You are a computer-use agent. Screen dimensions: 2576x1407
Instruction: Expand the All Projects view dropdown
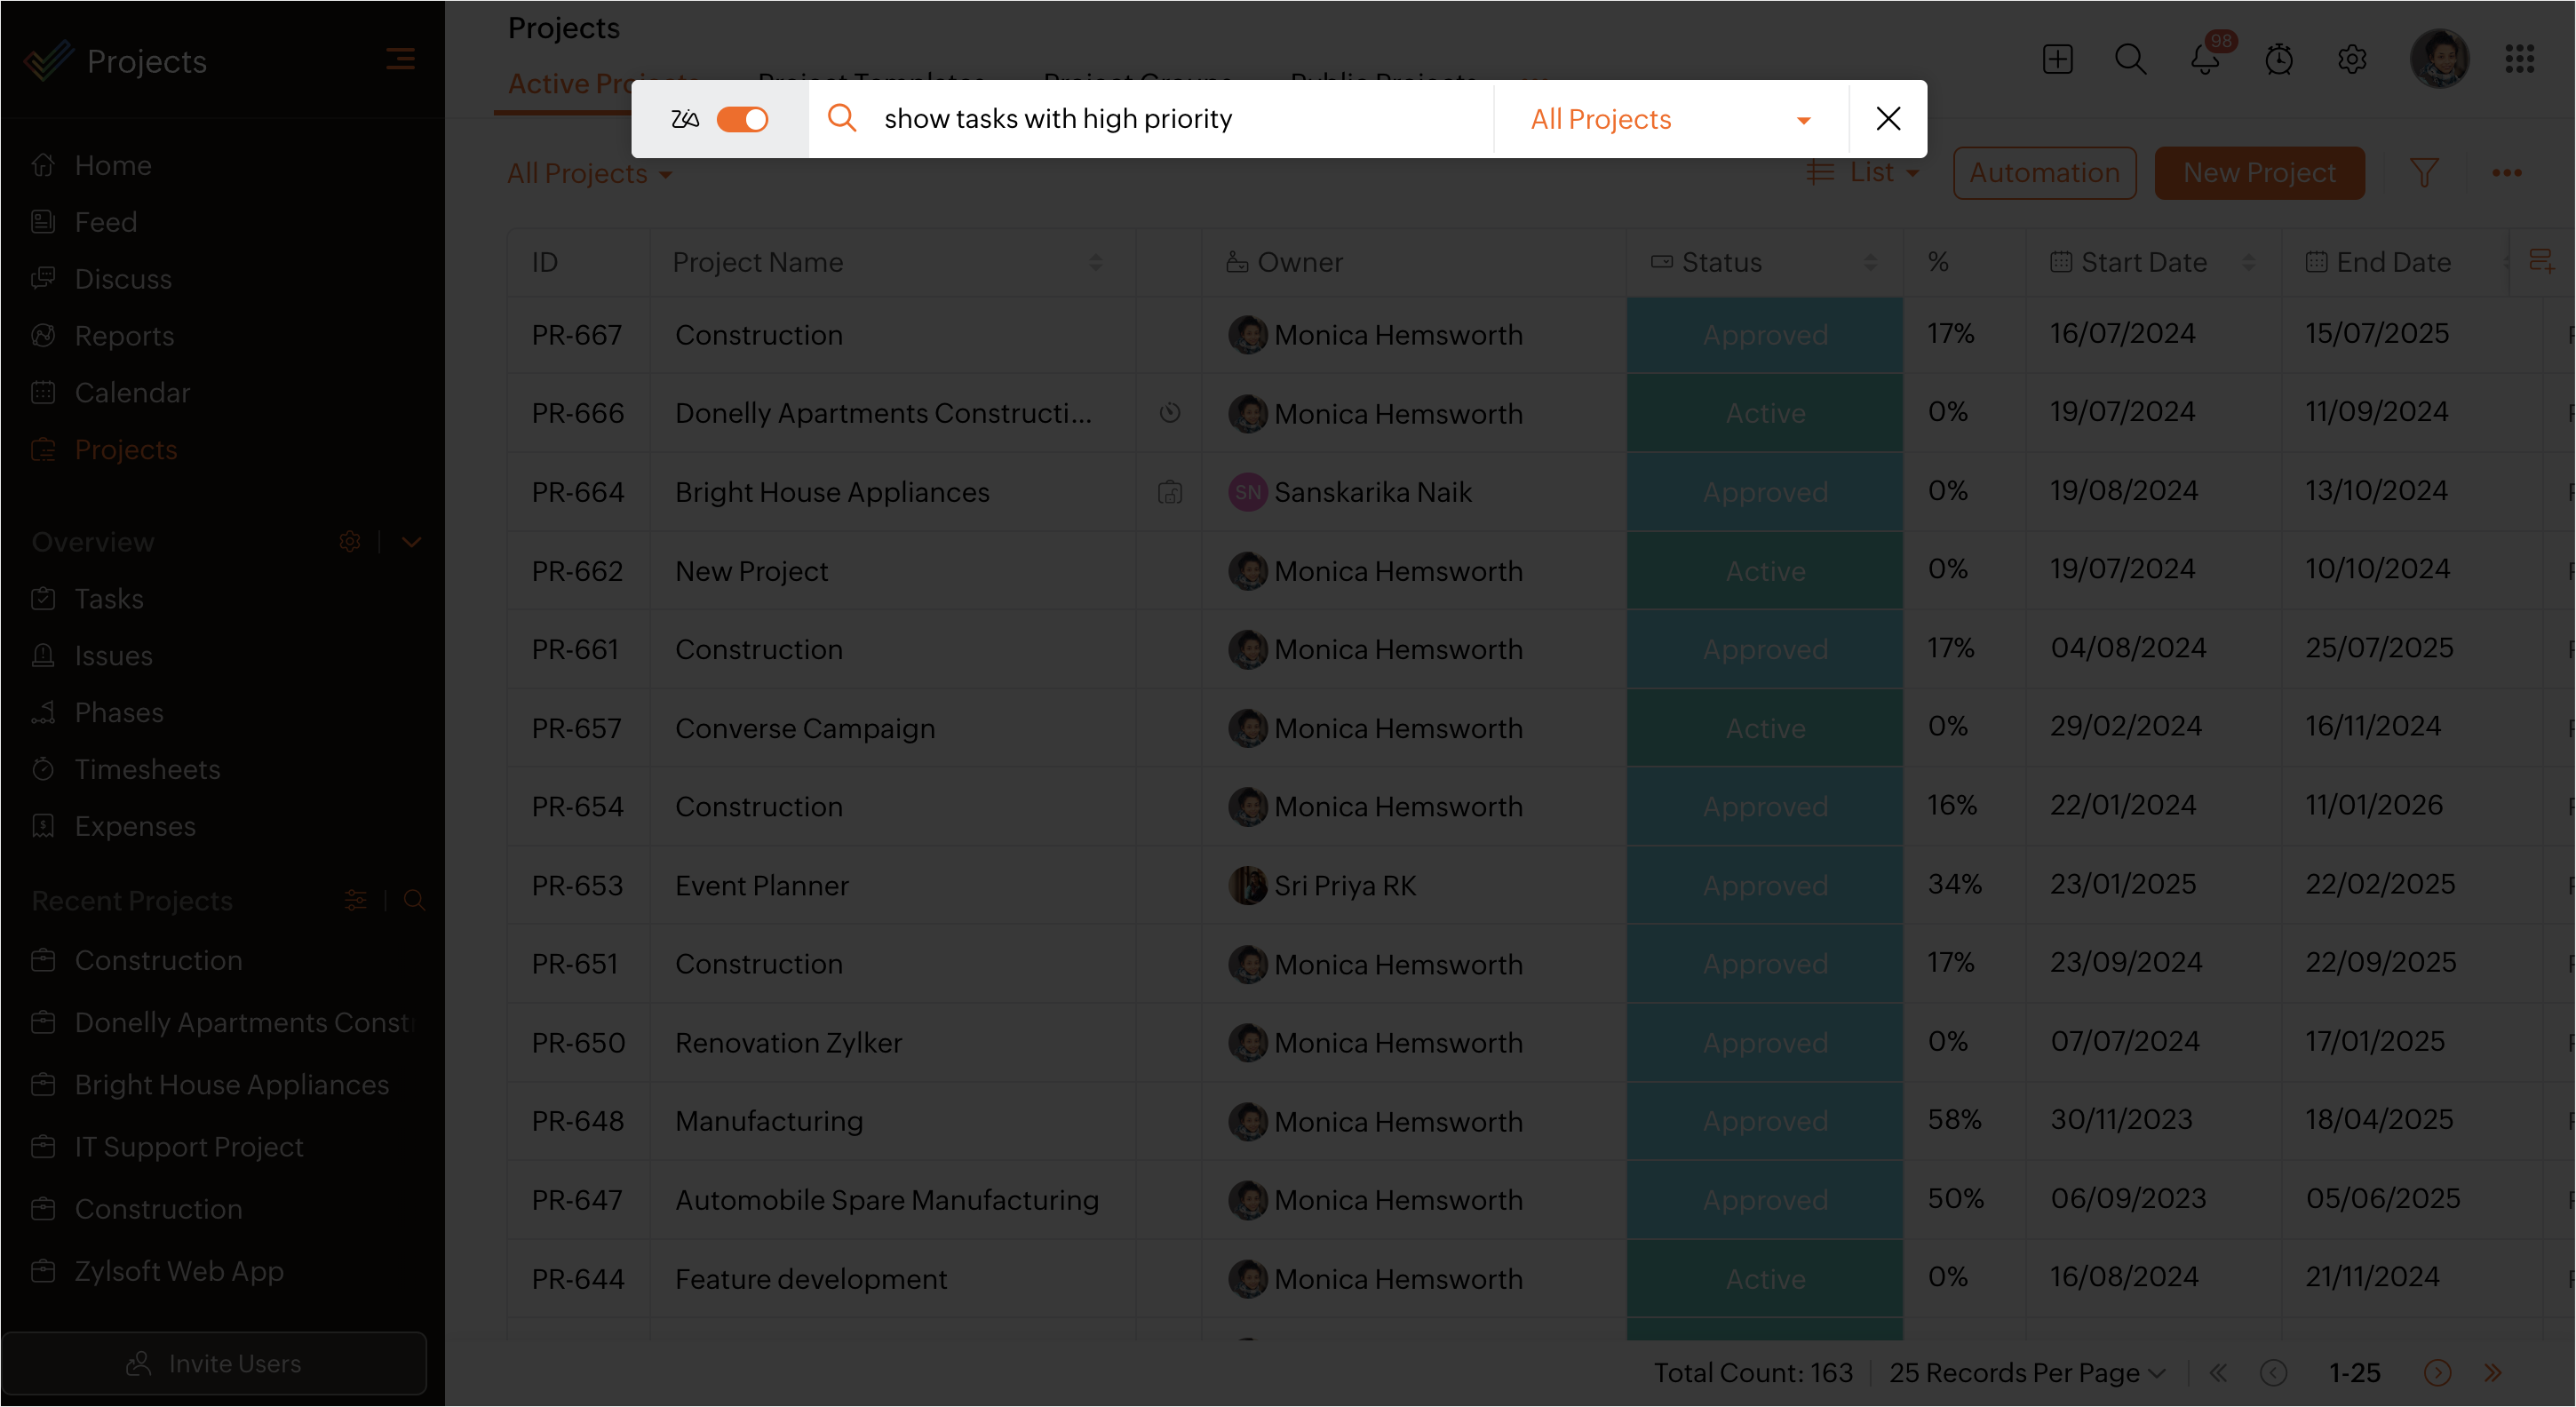(589, 174)
